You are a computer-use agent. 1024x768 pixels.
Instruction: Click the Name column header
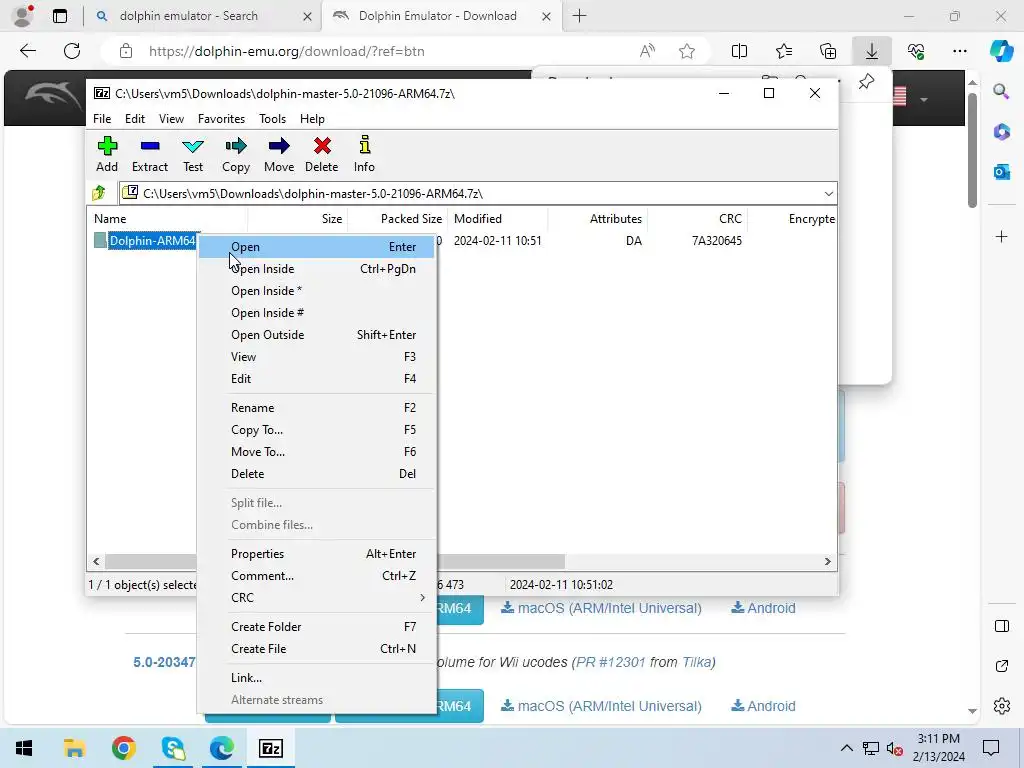coord(167,219)
